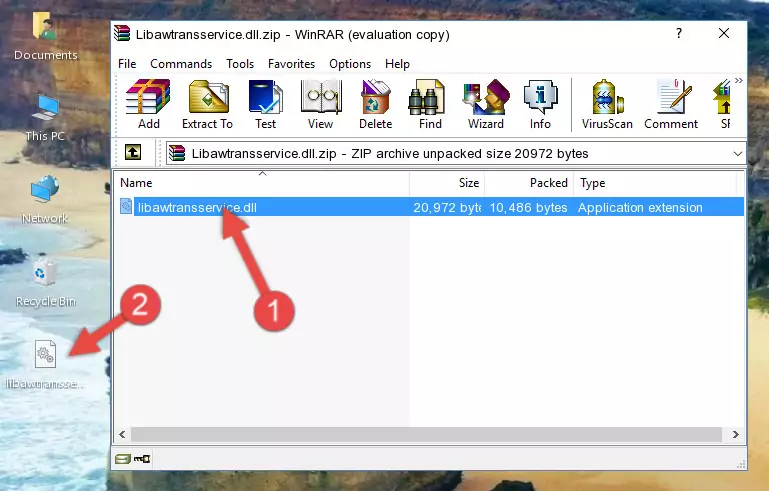The image size is (769, 491).
Task: Click the 20,972 bytes size cell
Action: click(447, 207)
